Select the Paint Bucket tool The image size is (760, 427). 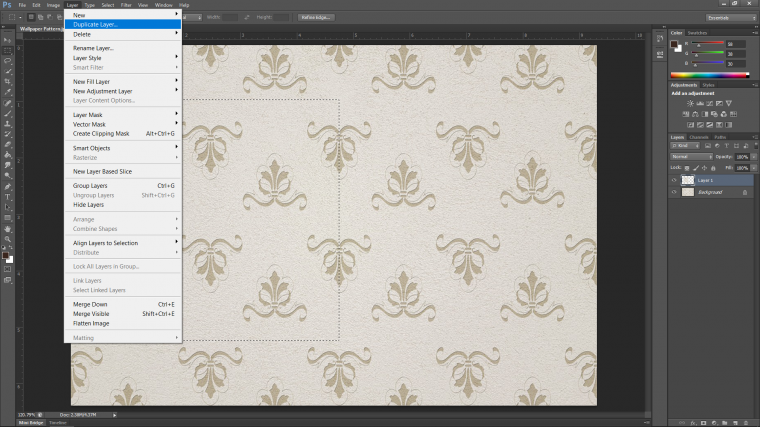pyautogui.click(x=7, y=155)
